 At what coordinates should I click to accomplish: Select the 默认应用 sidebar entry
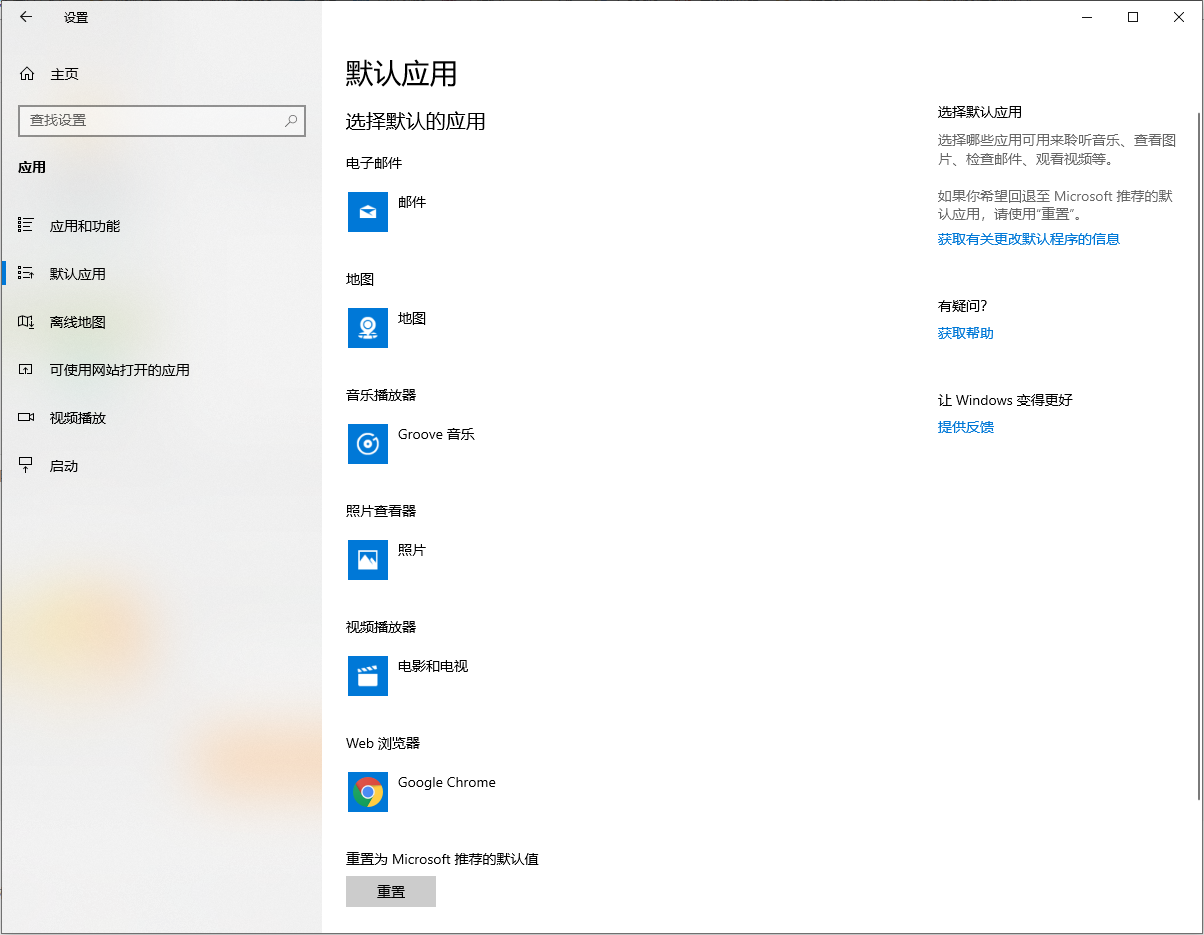(76, 274)
